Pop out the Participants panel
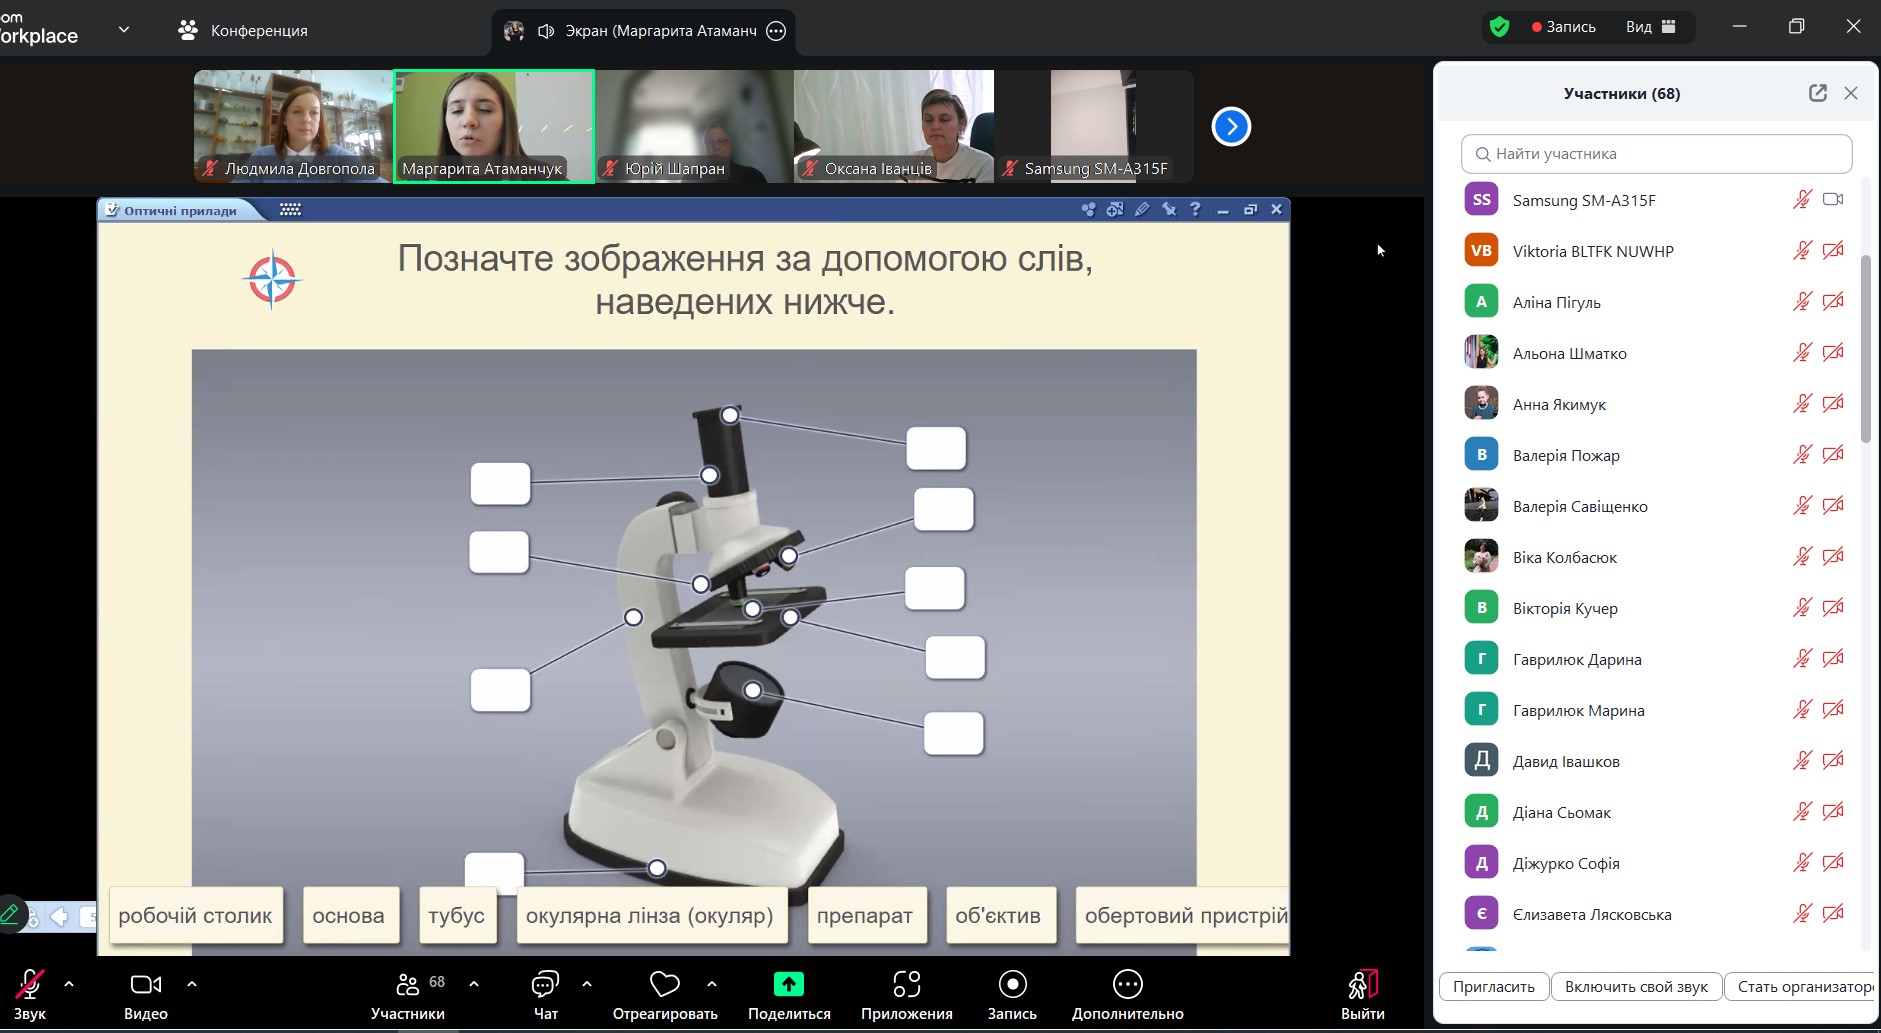 point(1817,93)
